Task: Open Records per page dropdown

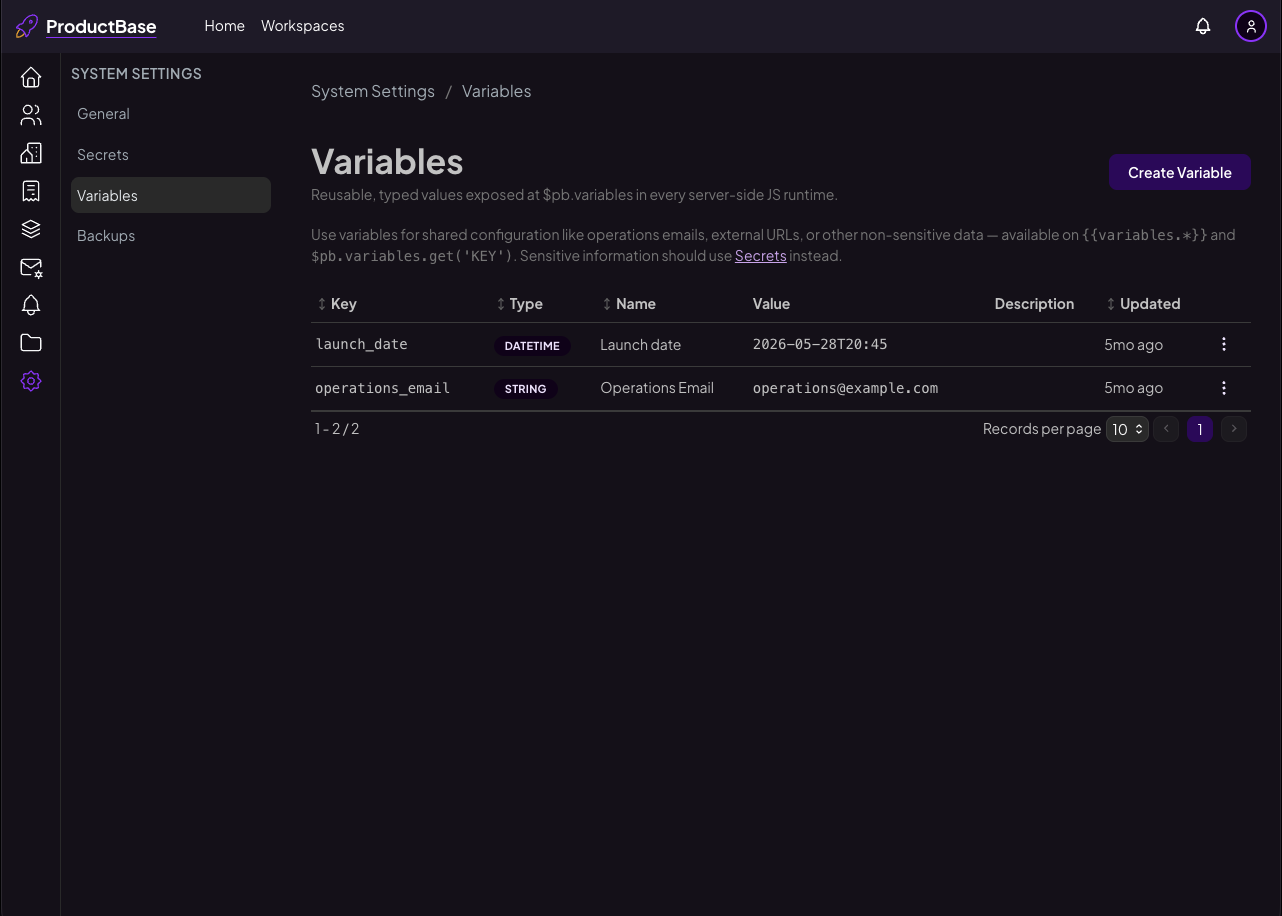Action: coord(1127,429)
